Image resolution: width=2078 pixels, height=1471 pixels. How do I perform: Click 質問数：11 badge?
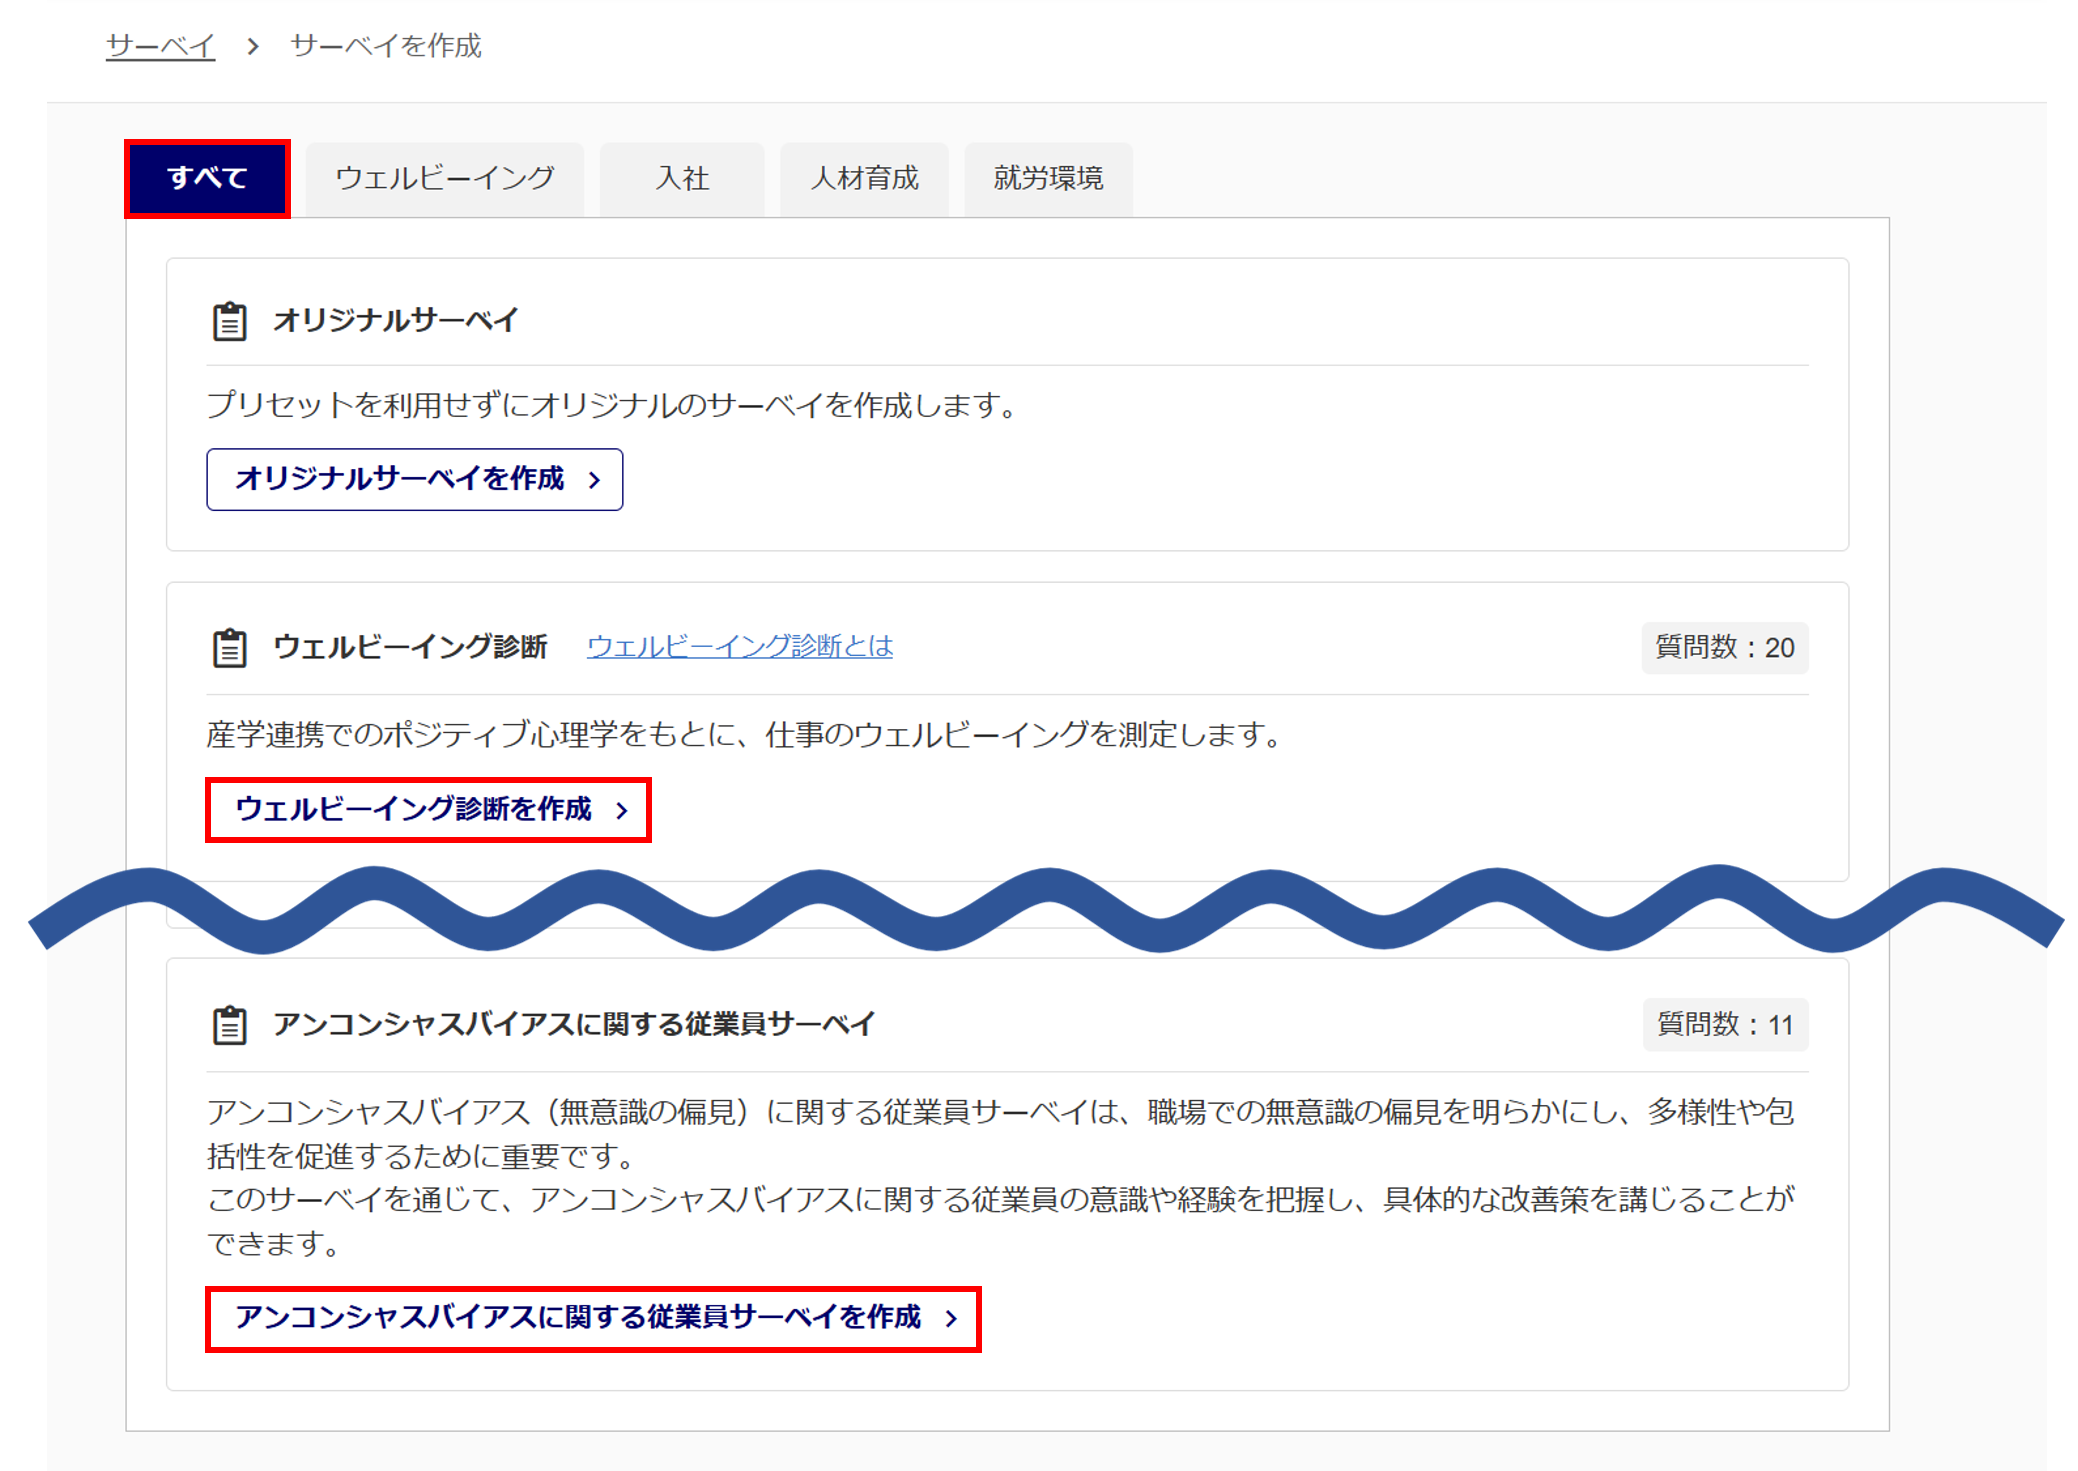[1724, 1025]
